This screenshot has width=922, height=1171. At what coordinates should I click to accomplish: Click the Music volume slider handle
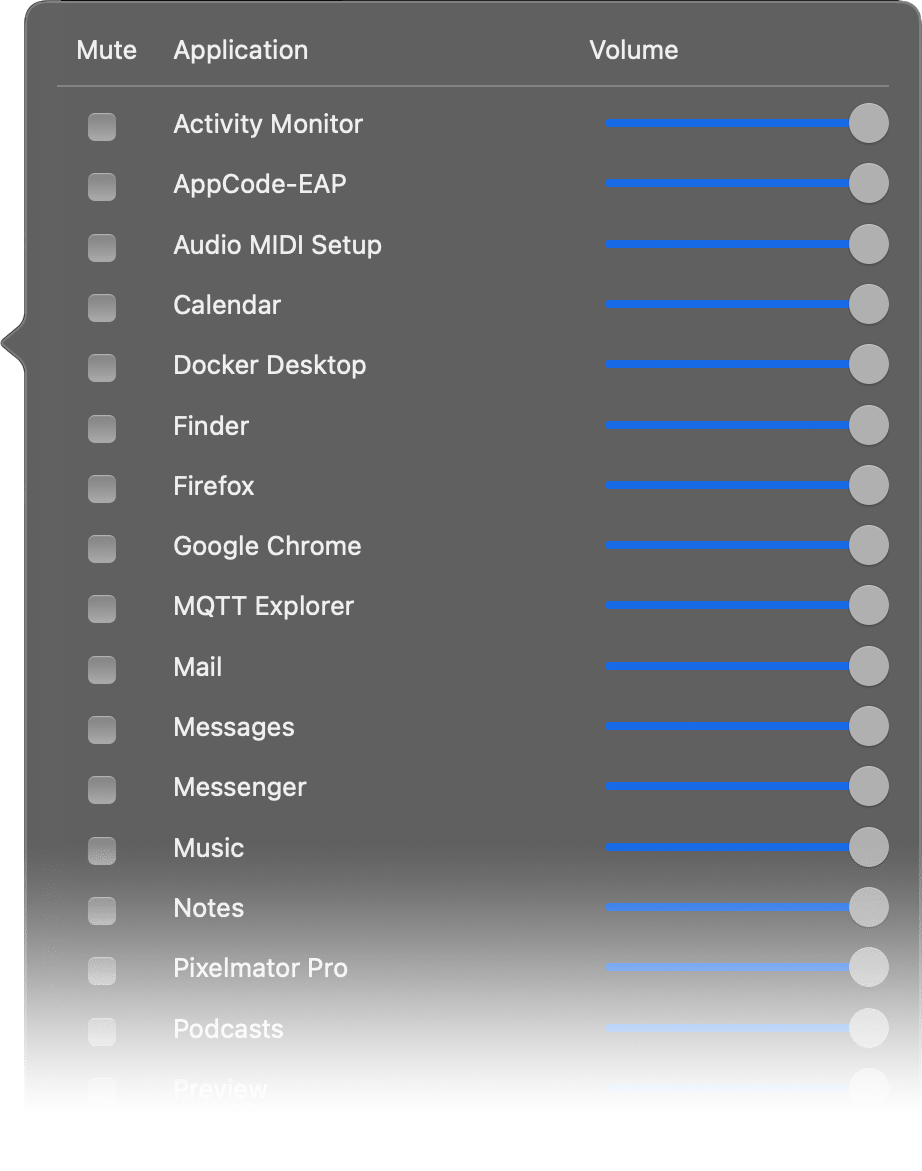[868, 847]
